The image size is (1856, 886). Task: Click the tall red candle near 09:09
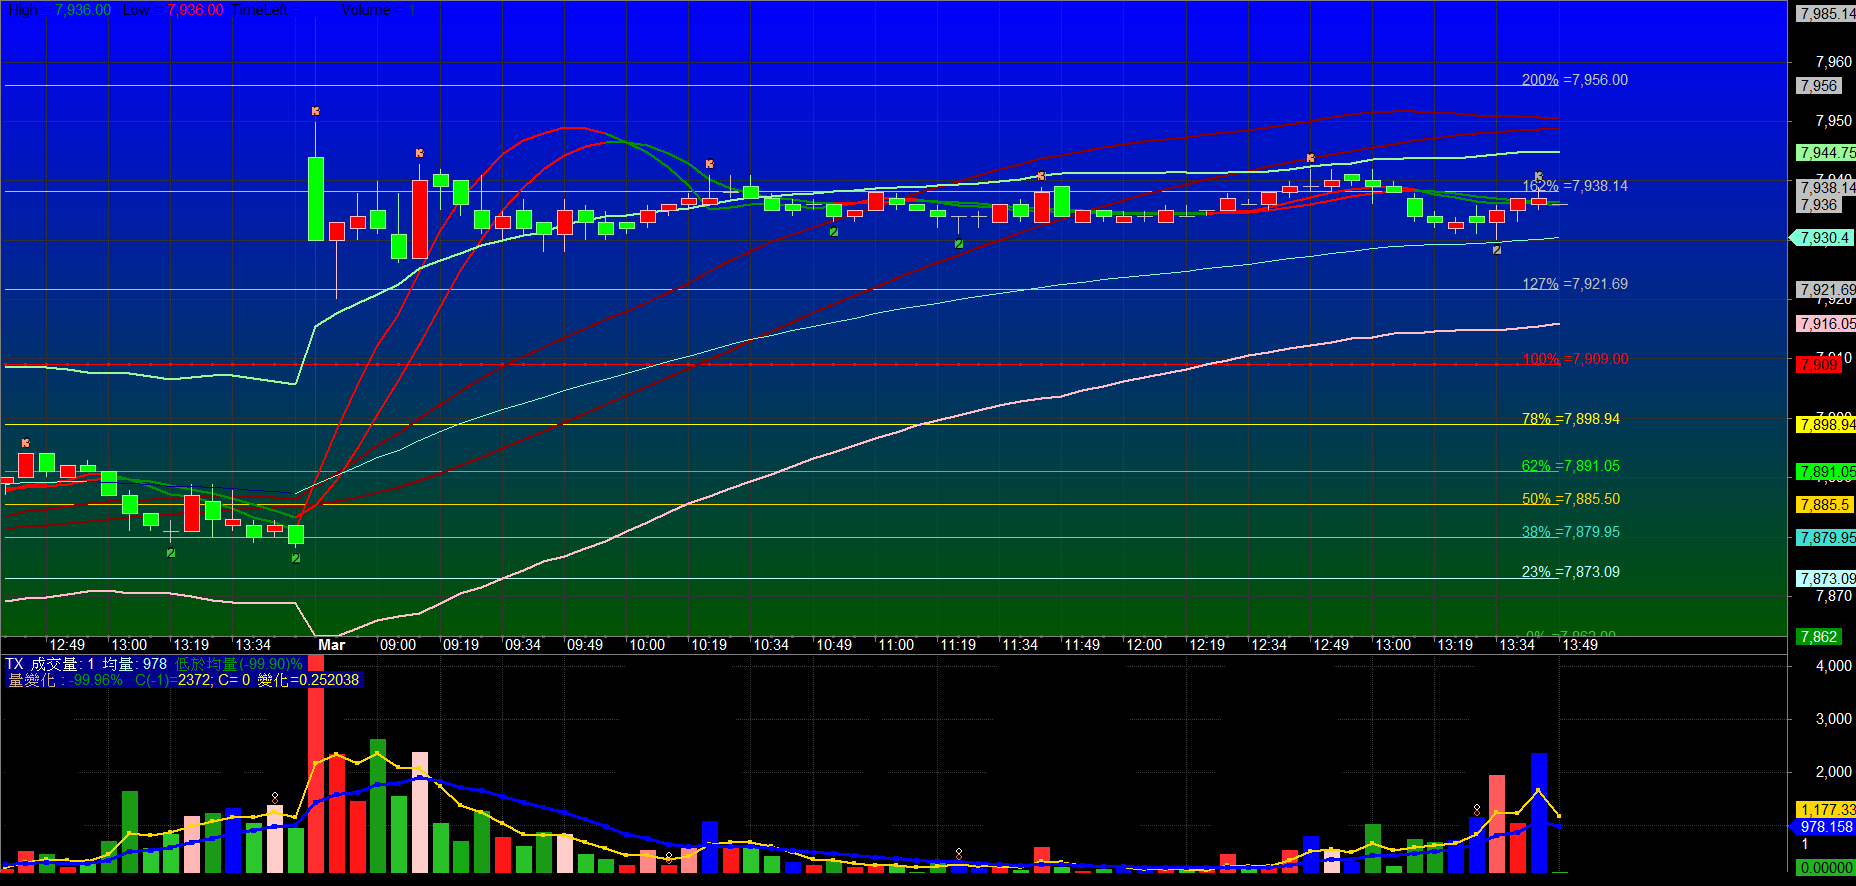420,219
